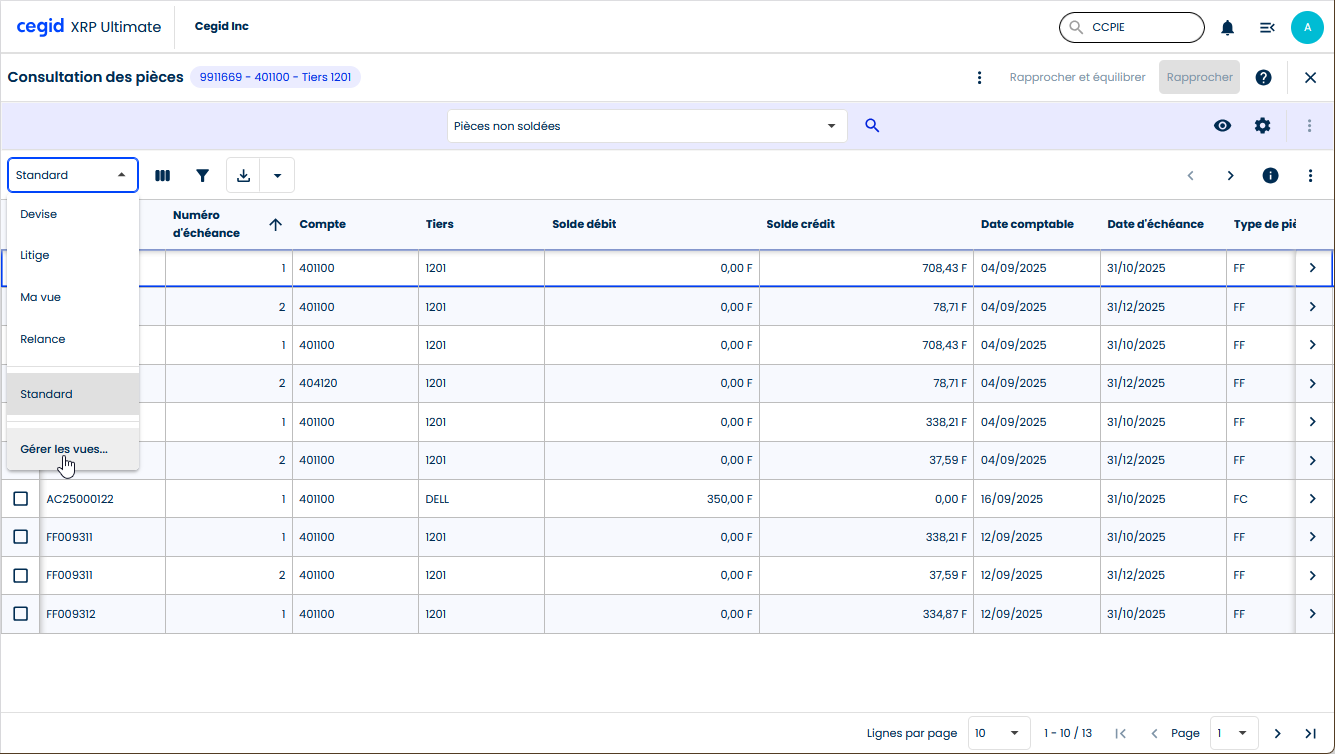Open the filter funnel icon
1335x754 pixels.
pyautogui.click(x=203, y=175)
